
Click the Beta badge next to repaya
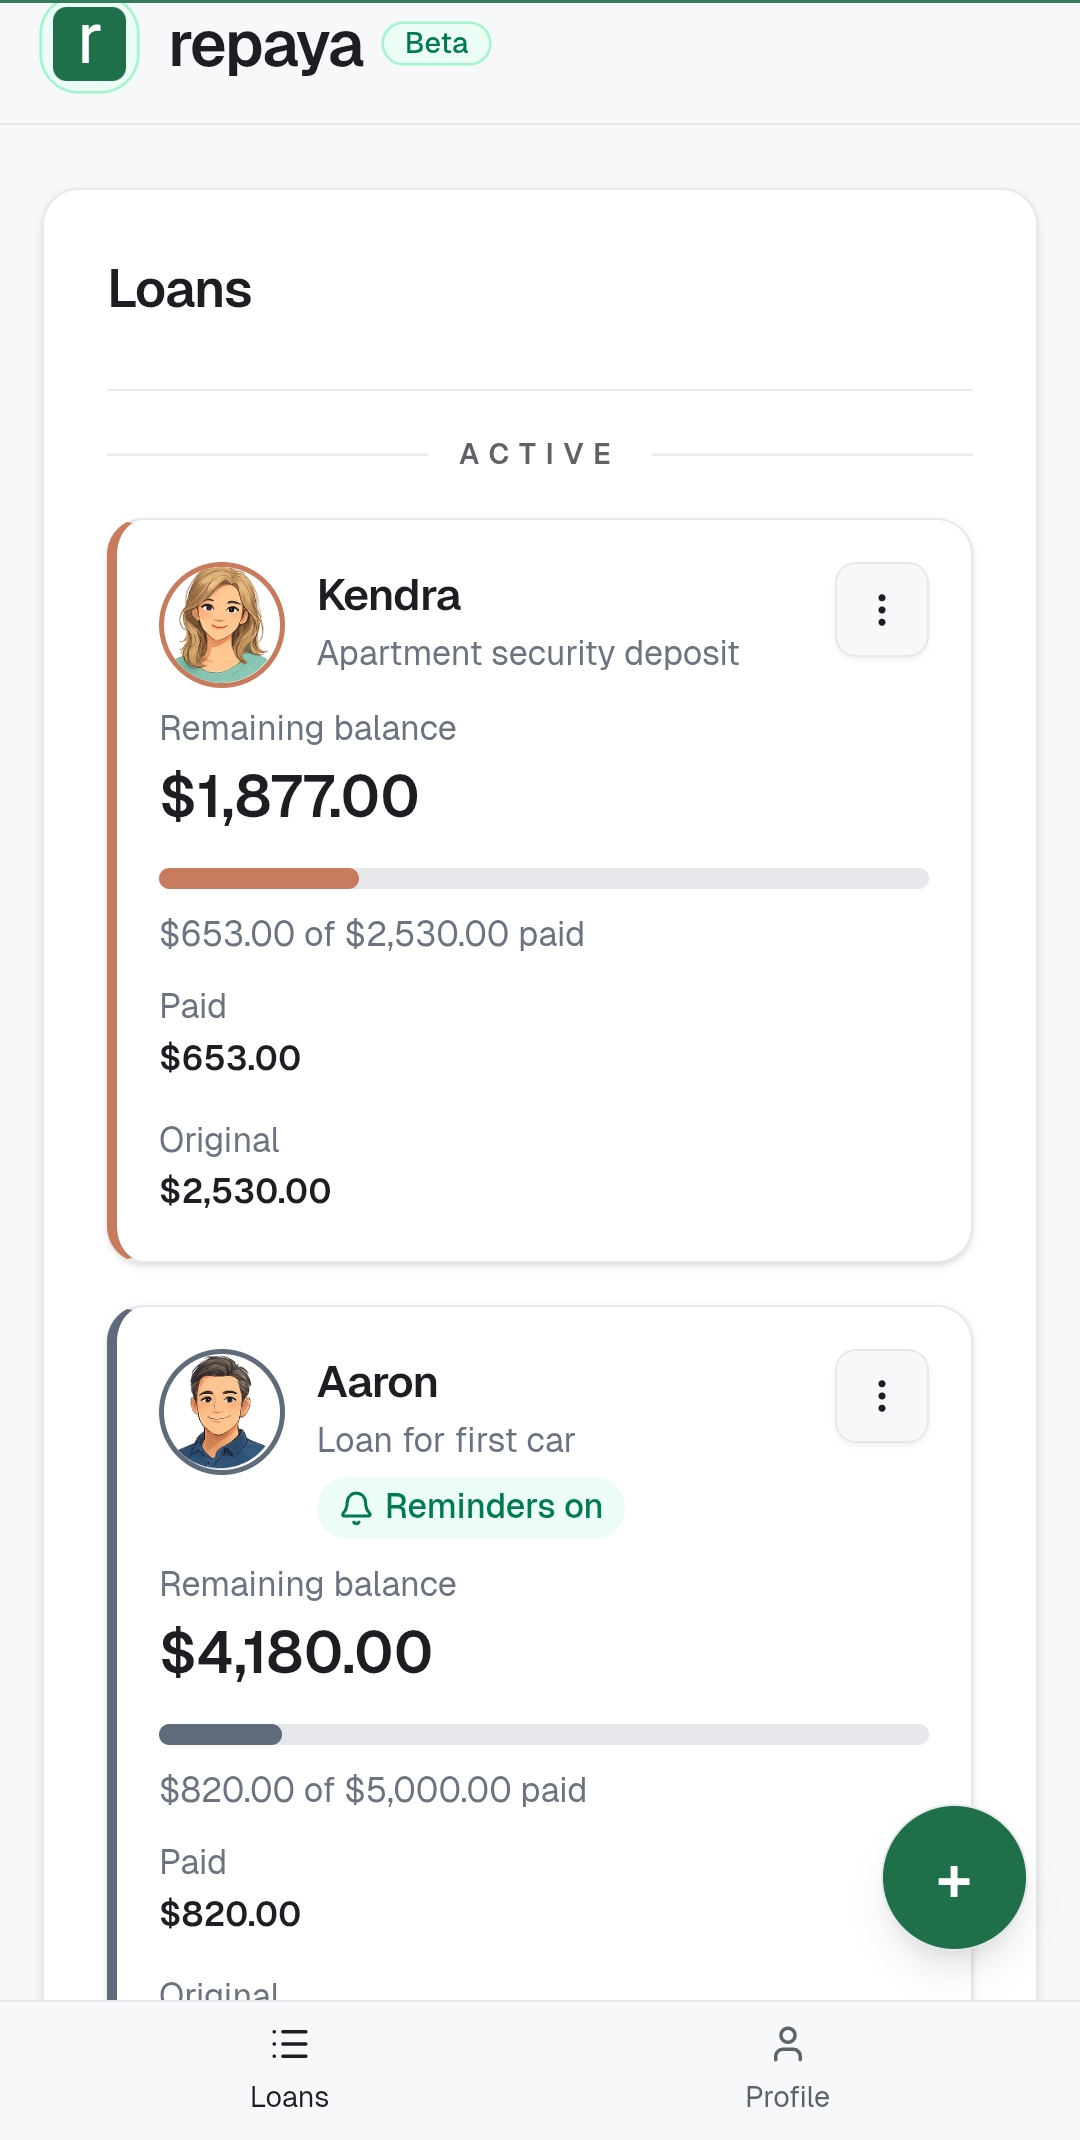tap(435, 43)
